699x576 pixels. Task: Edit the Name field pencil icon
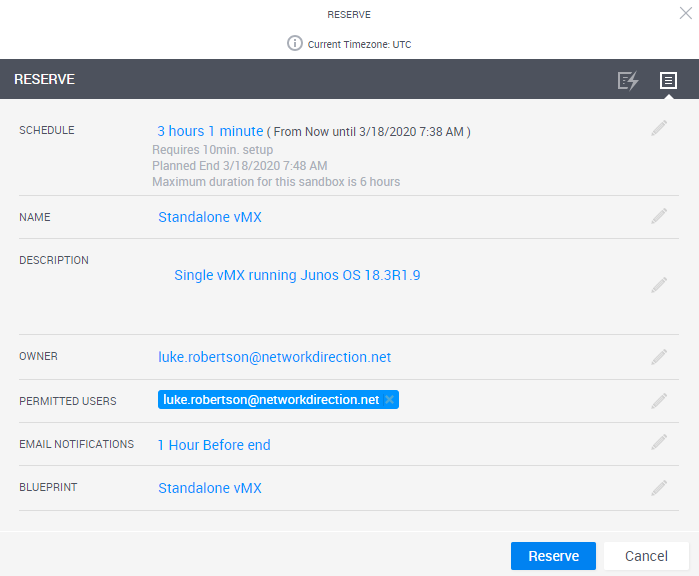(659, 216)
